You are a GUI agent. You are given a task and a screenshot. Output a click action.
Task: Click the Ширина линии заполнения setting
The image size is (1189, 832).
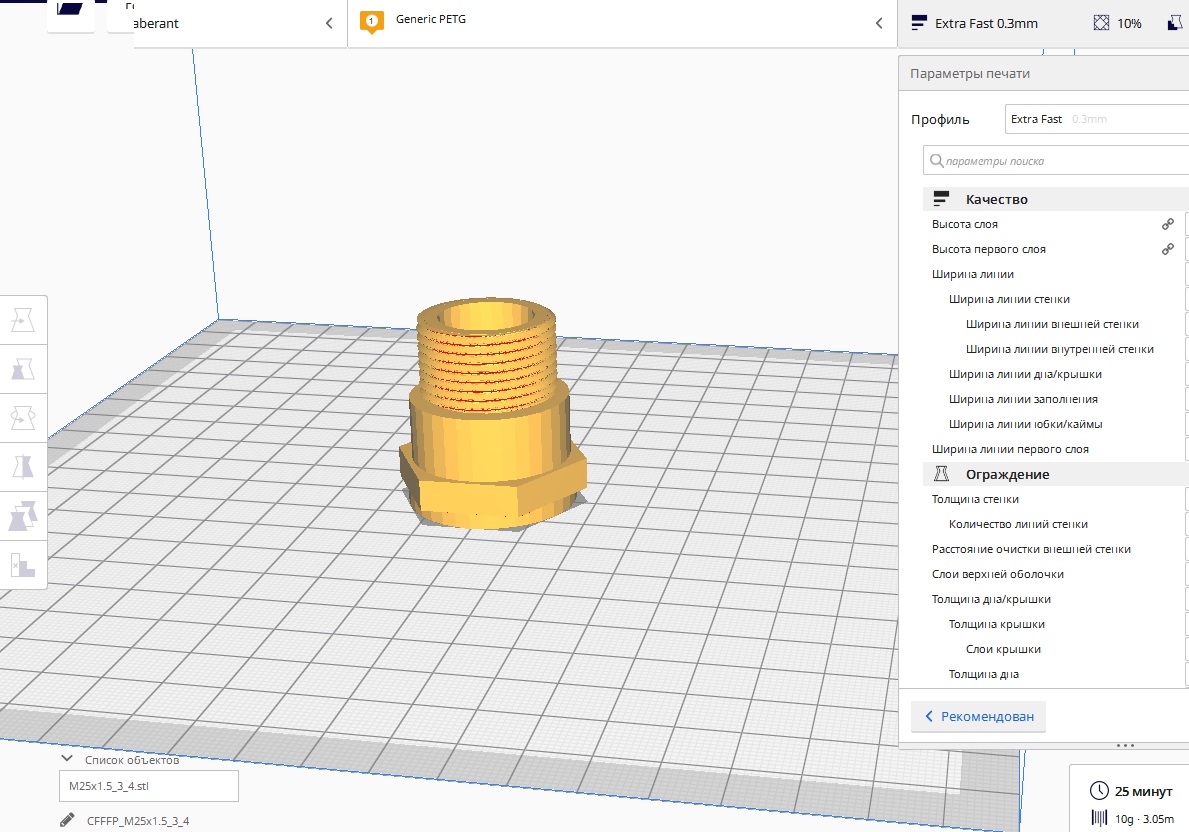coord(1022,399)
